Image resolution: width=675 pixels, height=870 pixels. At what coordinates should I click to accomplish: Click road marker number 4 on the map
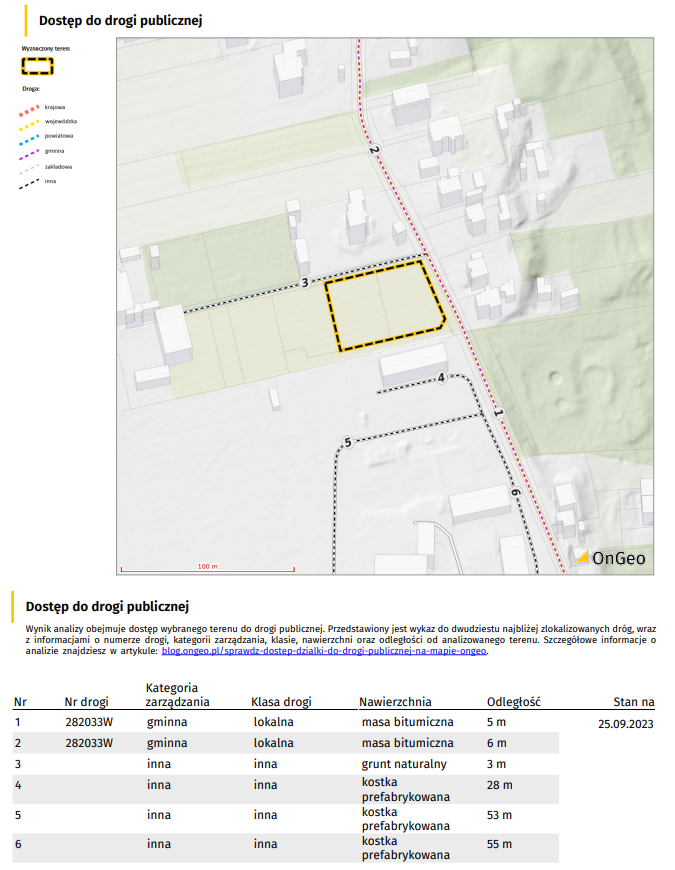441,378
